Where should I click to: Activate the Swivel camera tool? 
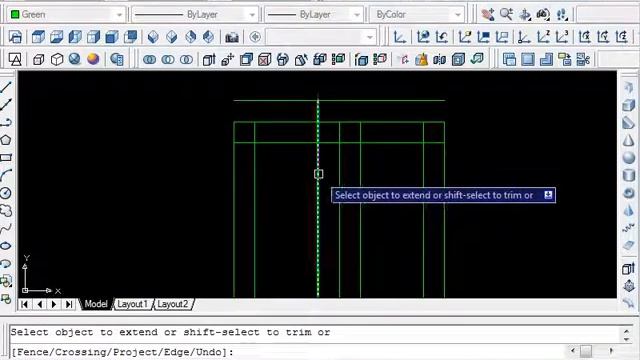click(543, 15)
